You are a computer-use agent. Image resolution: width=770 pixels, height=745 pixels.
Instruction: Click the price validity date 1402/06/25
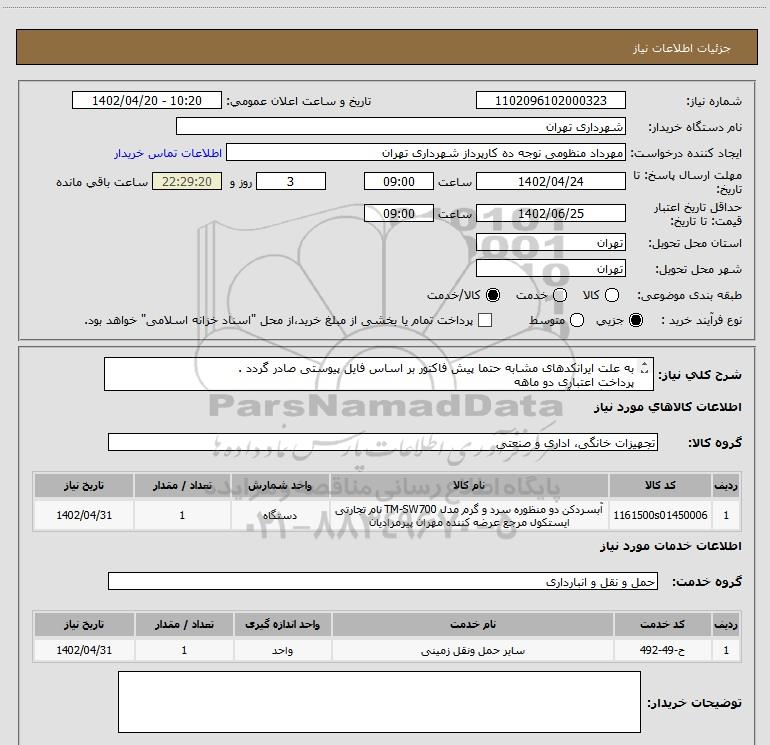pyautogui.click(x=550, y=213)
